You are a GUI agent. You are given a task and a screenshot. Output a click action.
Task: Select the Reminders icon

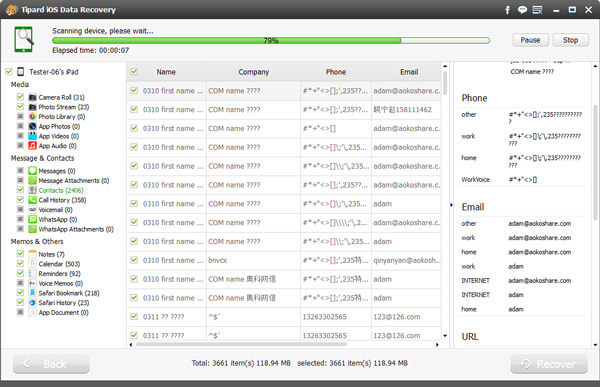tap(33, 273)
